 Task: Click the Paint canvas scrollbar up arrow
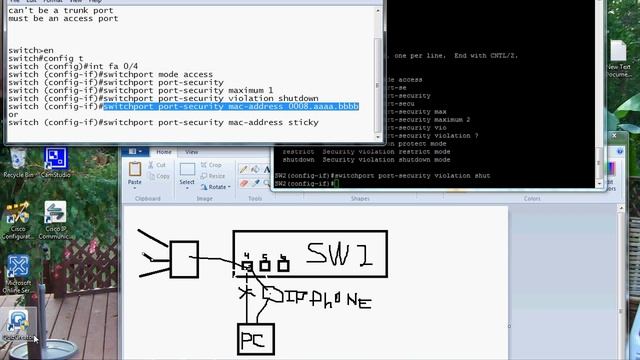click(621, 209)
